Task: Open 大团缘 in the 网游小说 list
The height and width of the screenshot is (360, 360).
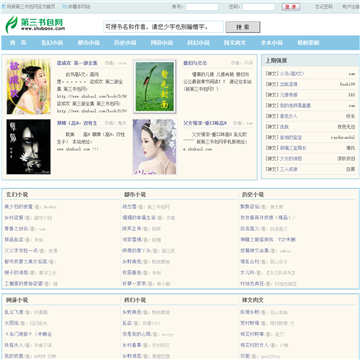Action: point(12,323)
